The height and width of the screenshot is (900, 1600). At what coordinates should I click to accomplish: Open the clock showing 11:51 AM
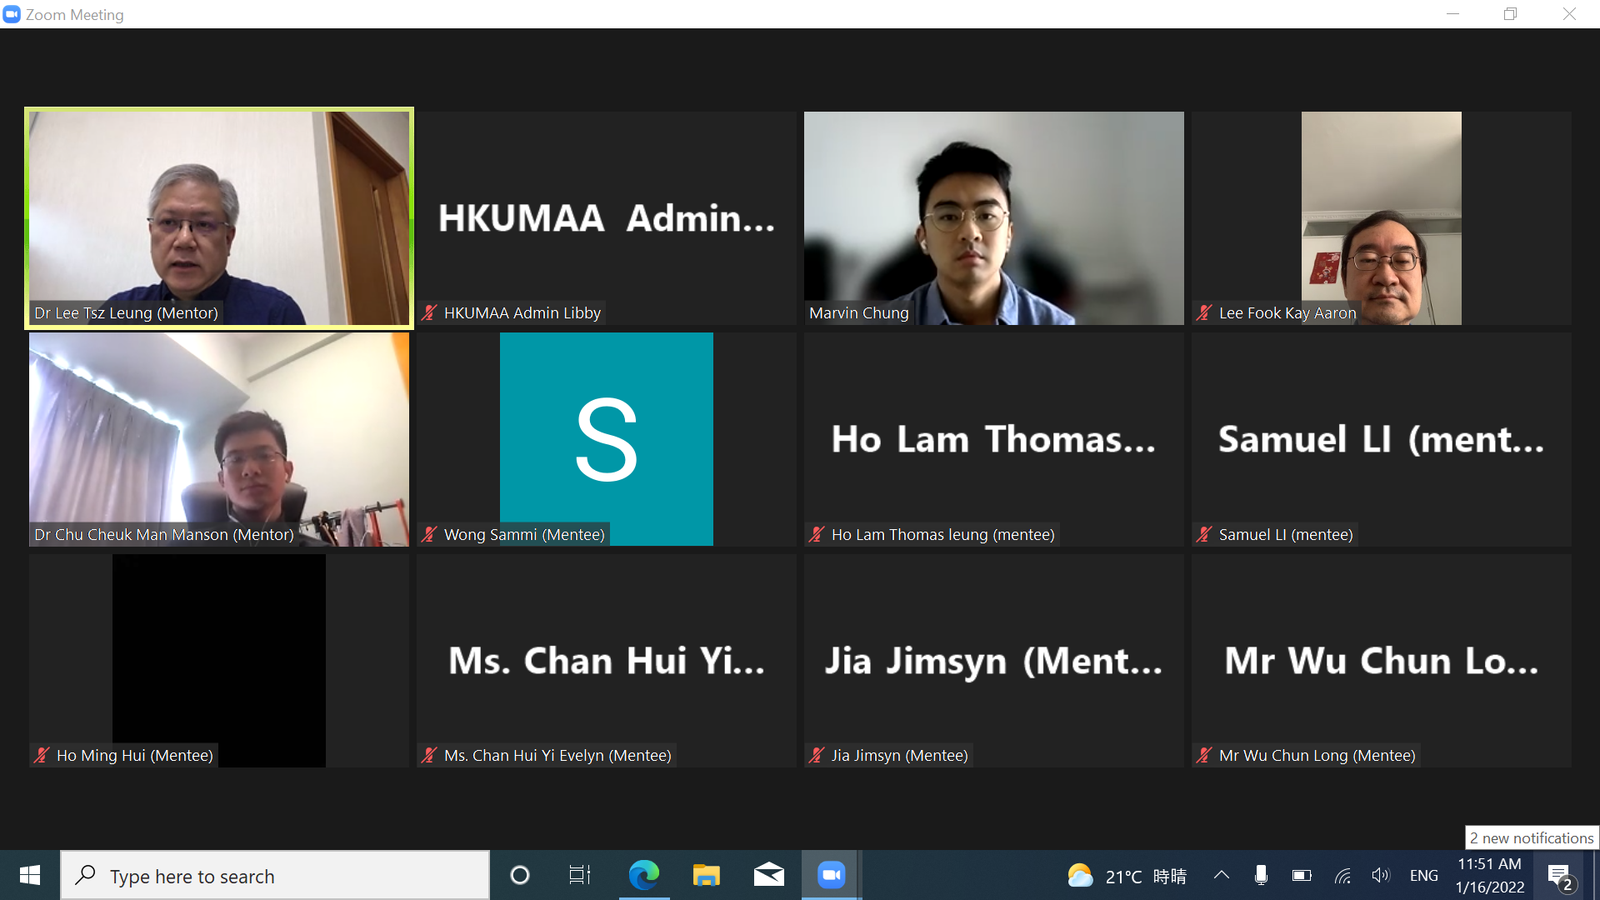tap(1489, 864)
